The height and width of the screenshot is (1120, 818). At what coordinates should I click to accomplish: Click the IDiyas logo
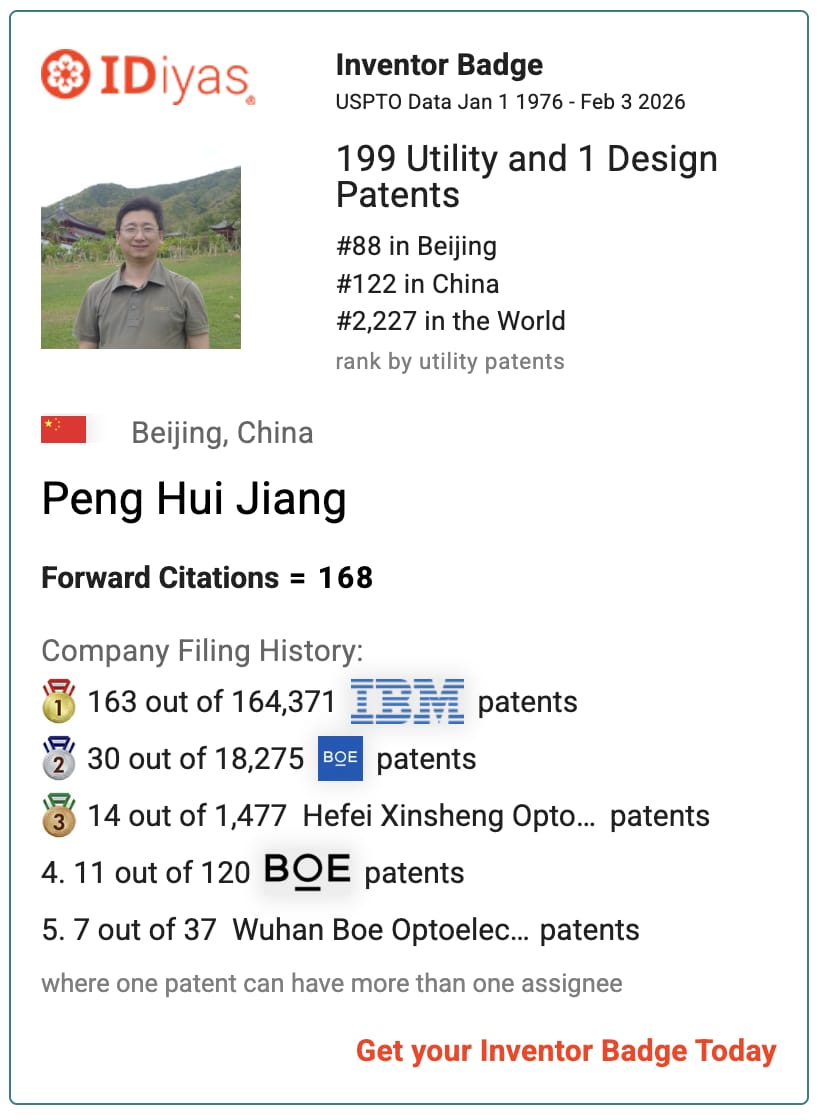click(x=148, y=76)
